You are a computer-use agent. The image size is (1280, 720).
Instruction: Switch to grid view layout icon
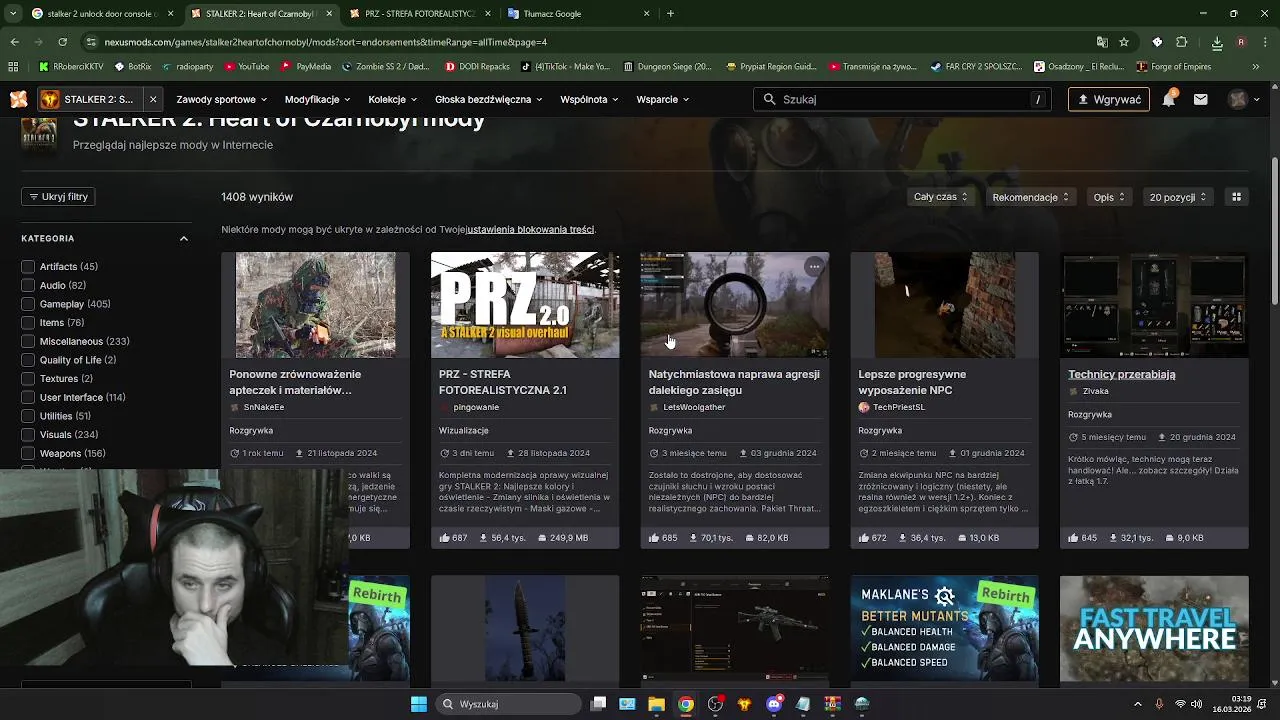(1236, 197)
